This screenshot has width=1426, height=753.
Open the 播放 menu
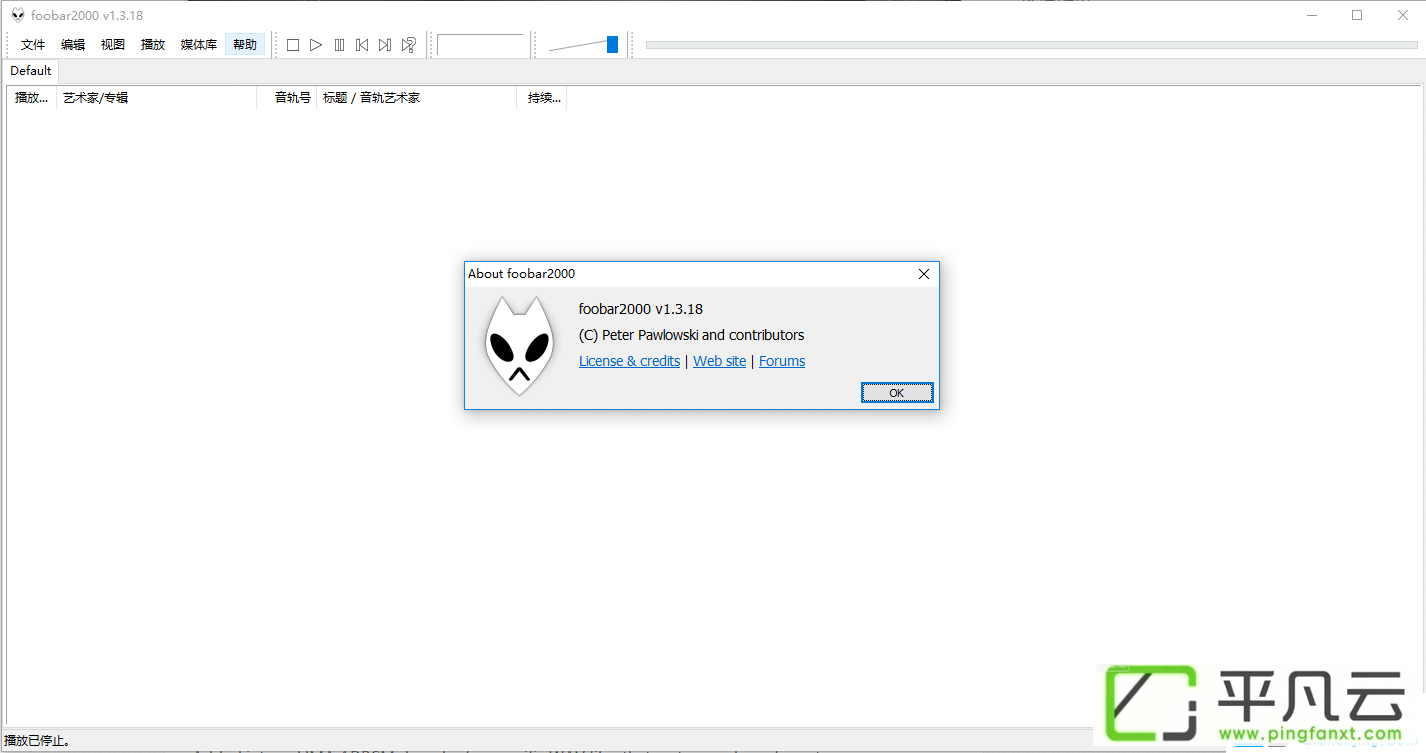pos(153,45)
